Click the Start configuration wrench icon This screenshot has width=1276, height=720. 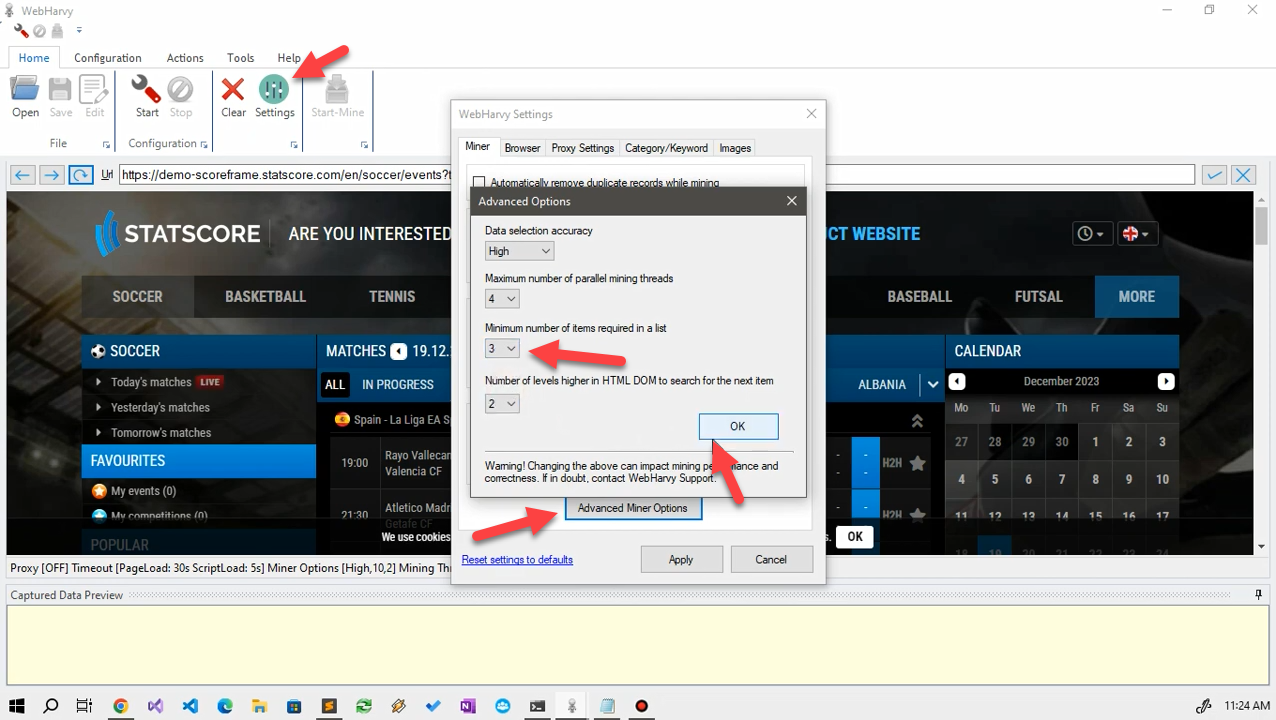[147, 90]
